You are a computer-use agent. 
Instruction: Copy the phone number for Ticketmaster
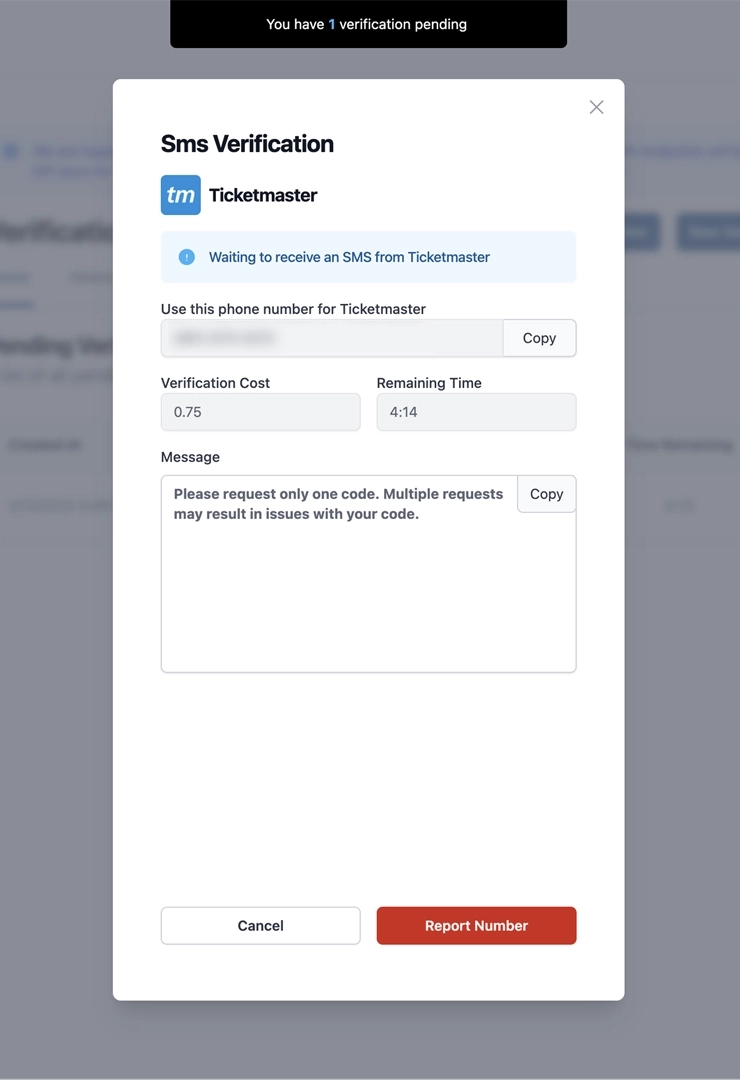pyautogui.click(x=539, y=338)
